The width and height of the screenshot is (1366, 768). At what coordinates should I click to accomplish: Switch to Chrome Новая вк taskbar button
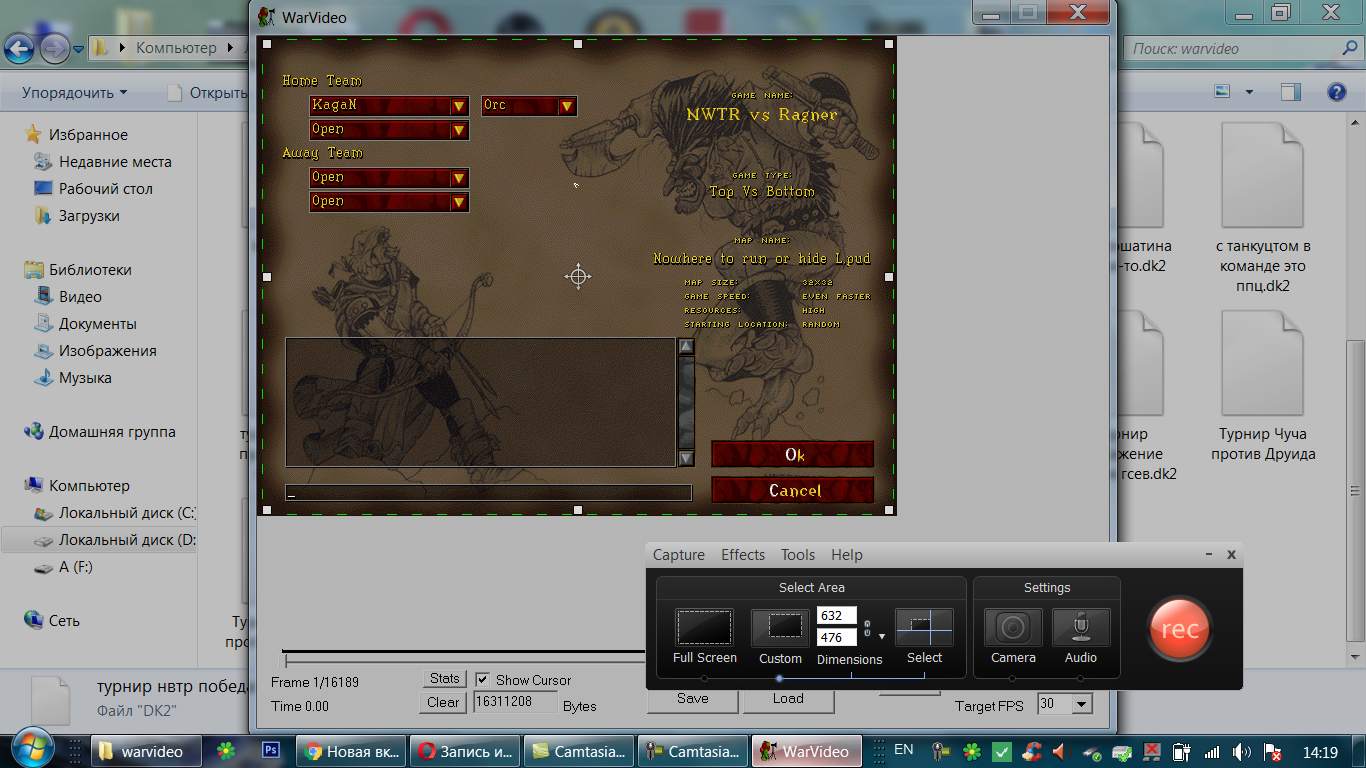pos(352,751)
